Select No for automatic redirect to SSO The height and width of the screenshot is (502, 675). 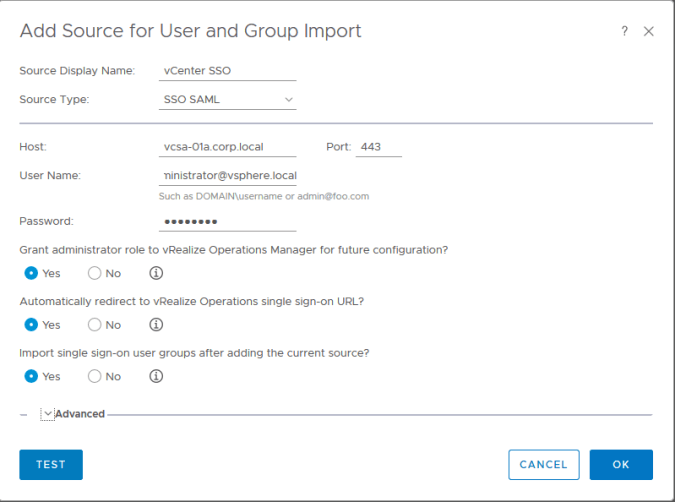coord(95,325)
